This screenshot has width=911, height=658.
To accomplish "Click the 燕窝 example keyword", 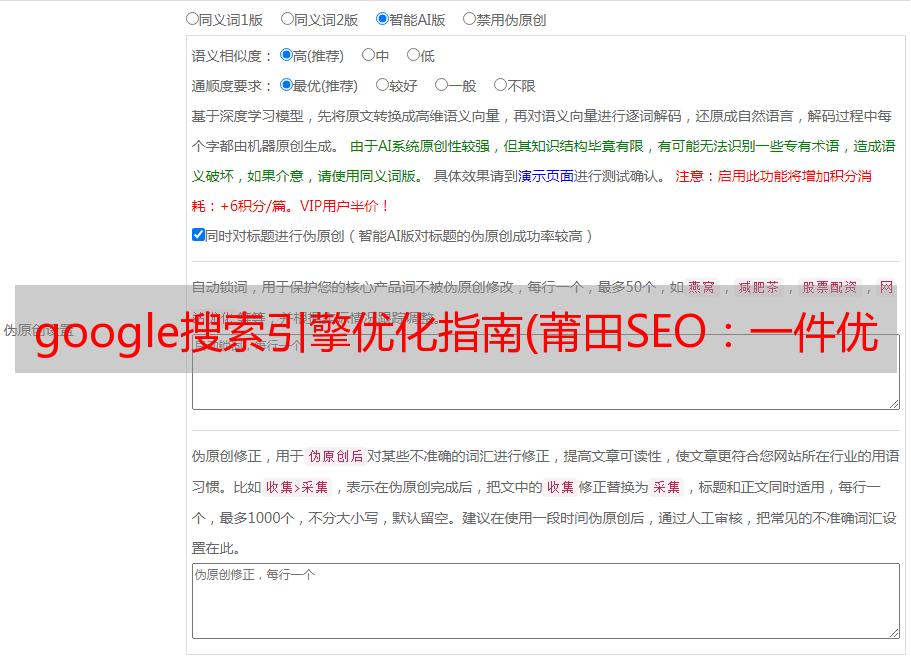I will [x=702, y=287].
